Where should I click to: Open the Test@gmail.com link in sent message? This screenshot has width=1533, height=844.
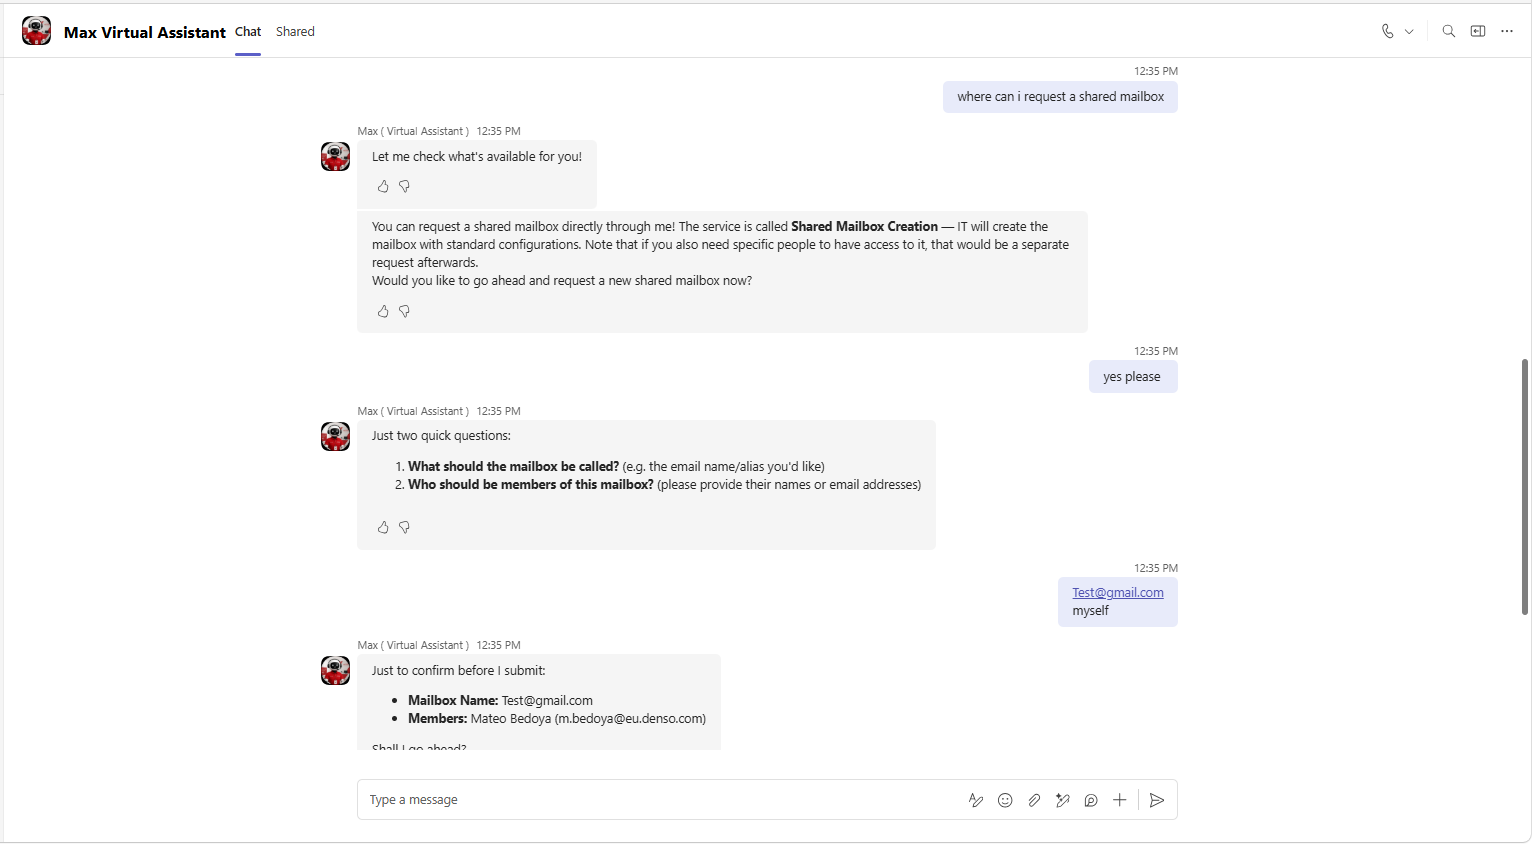(1118, 592)
